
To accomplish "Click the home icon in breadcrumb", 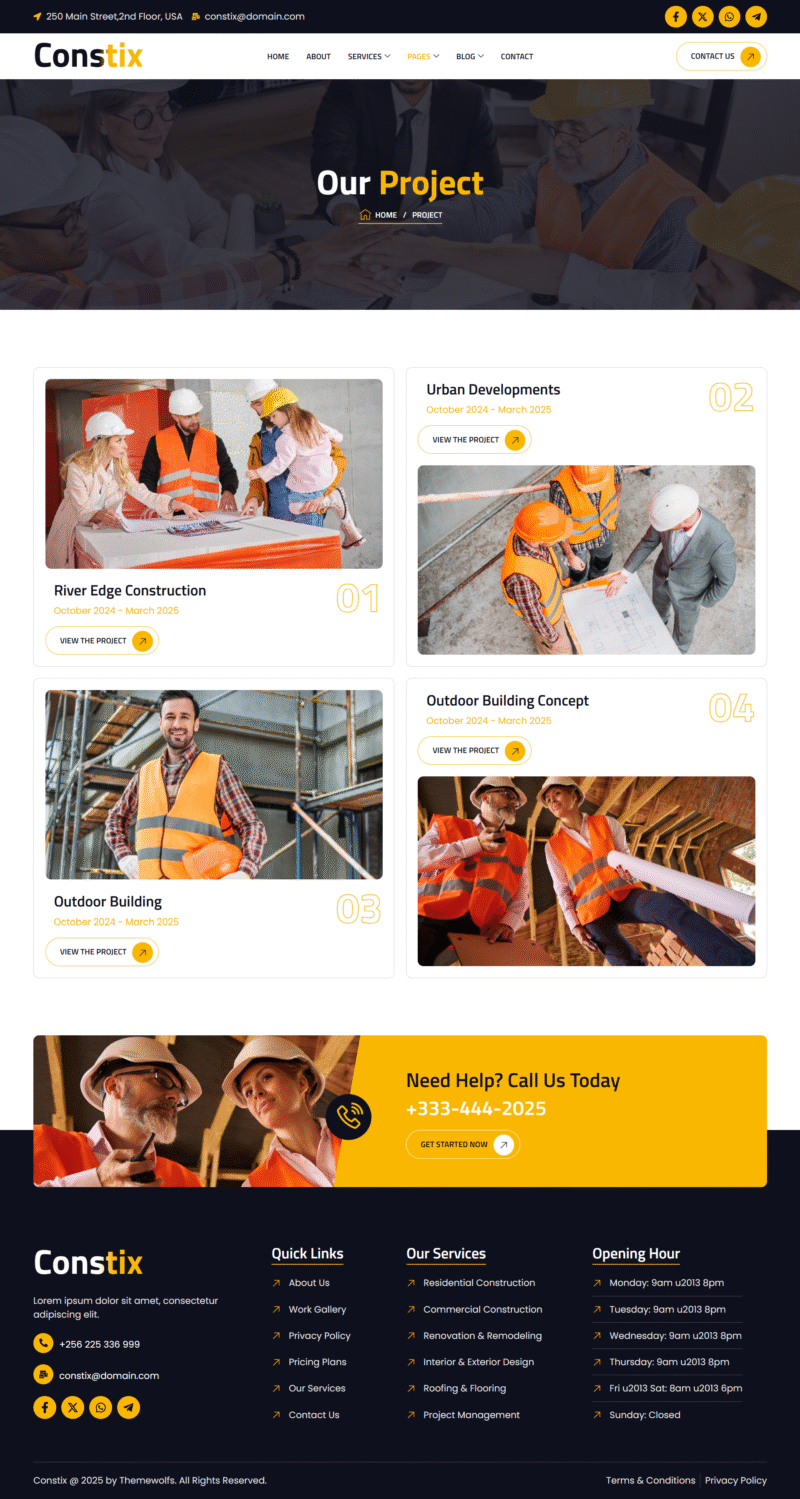I will pyautogui.click(x=365, y=215).
